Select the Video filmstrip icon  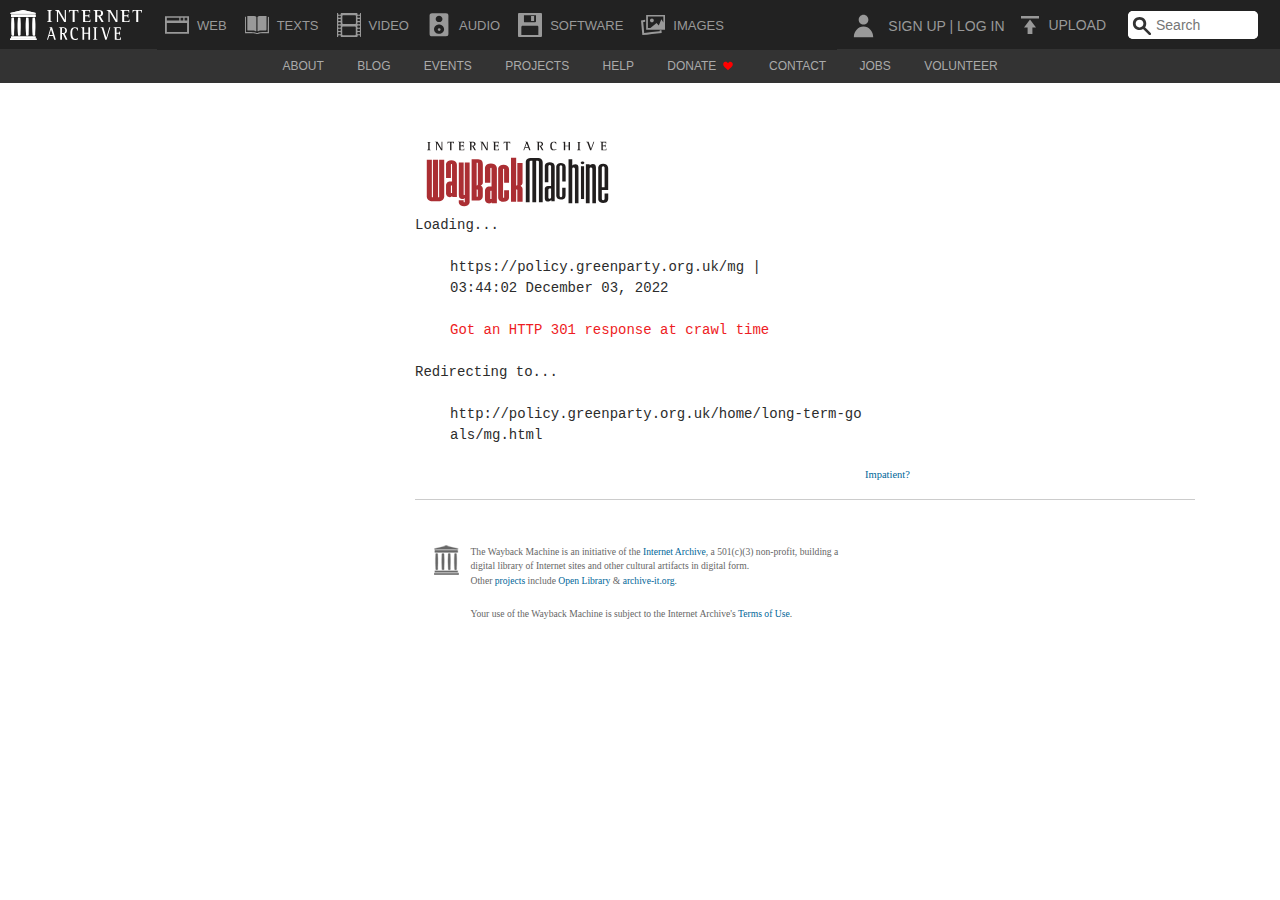coord(348,25)
